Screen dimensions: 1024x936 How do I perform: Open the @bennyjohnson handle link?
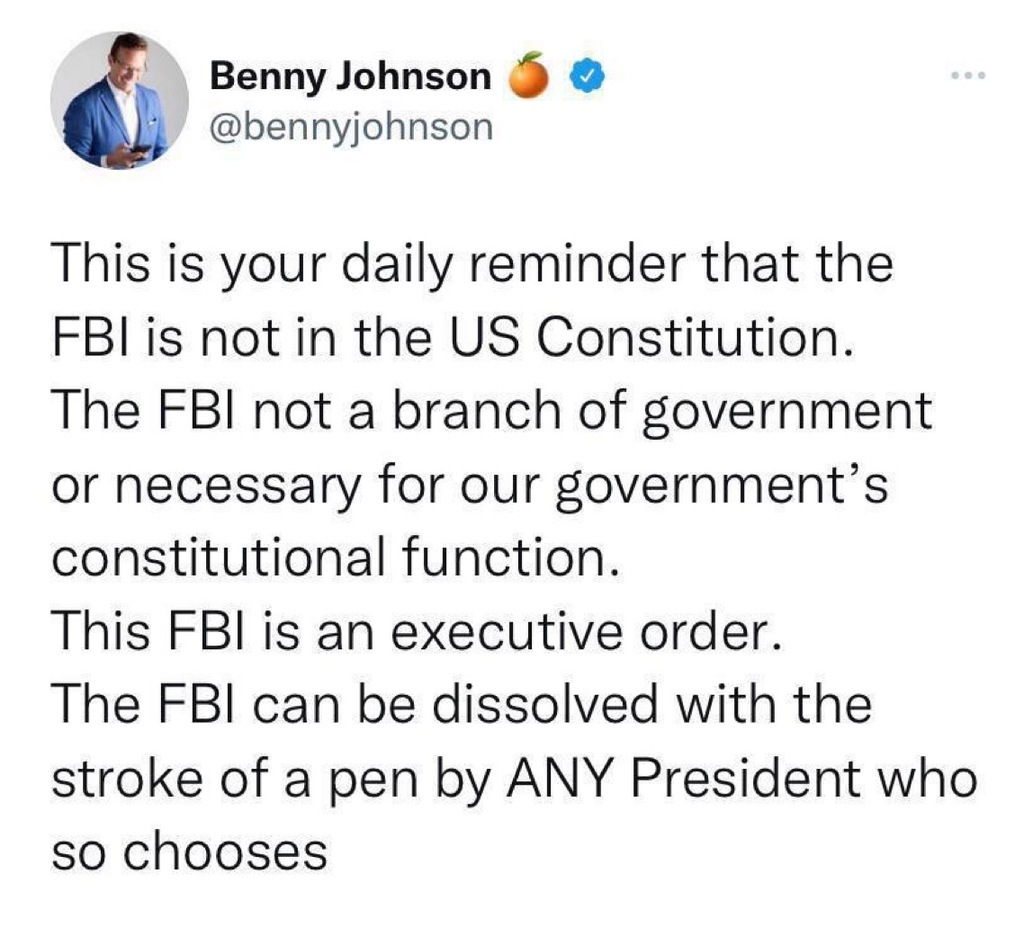pos(352,127)
